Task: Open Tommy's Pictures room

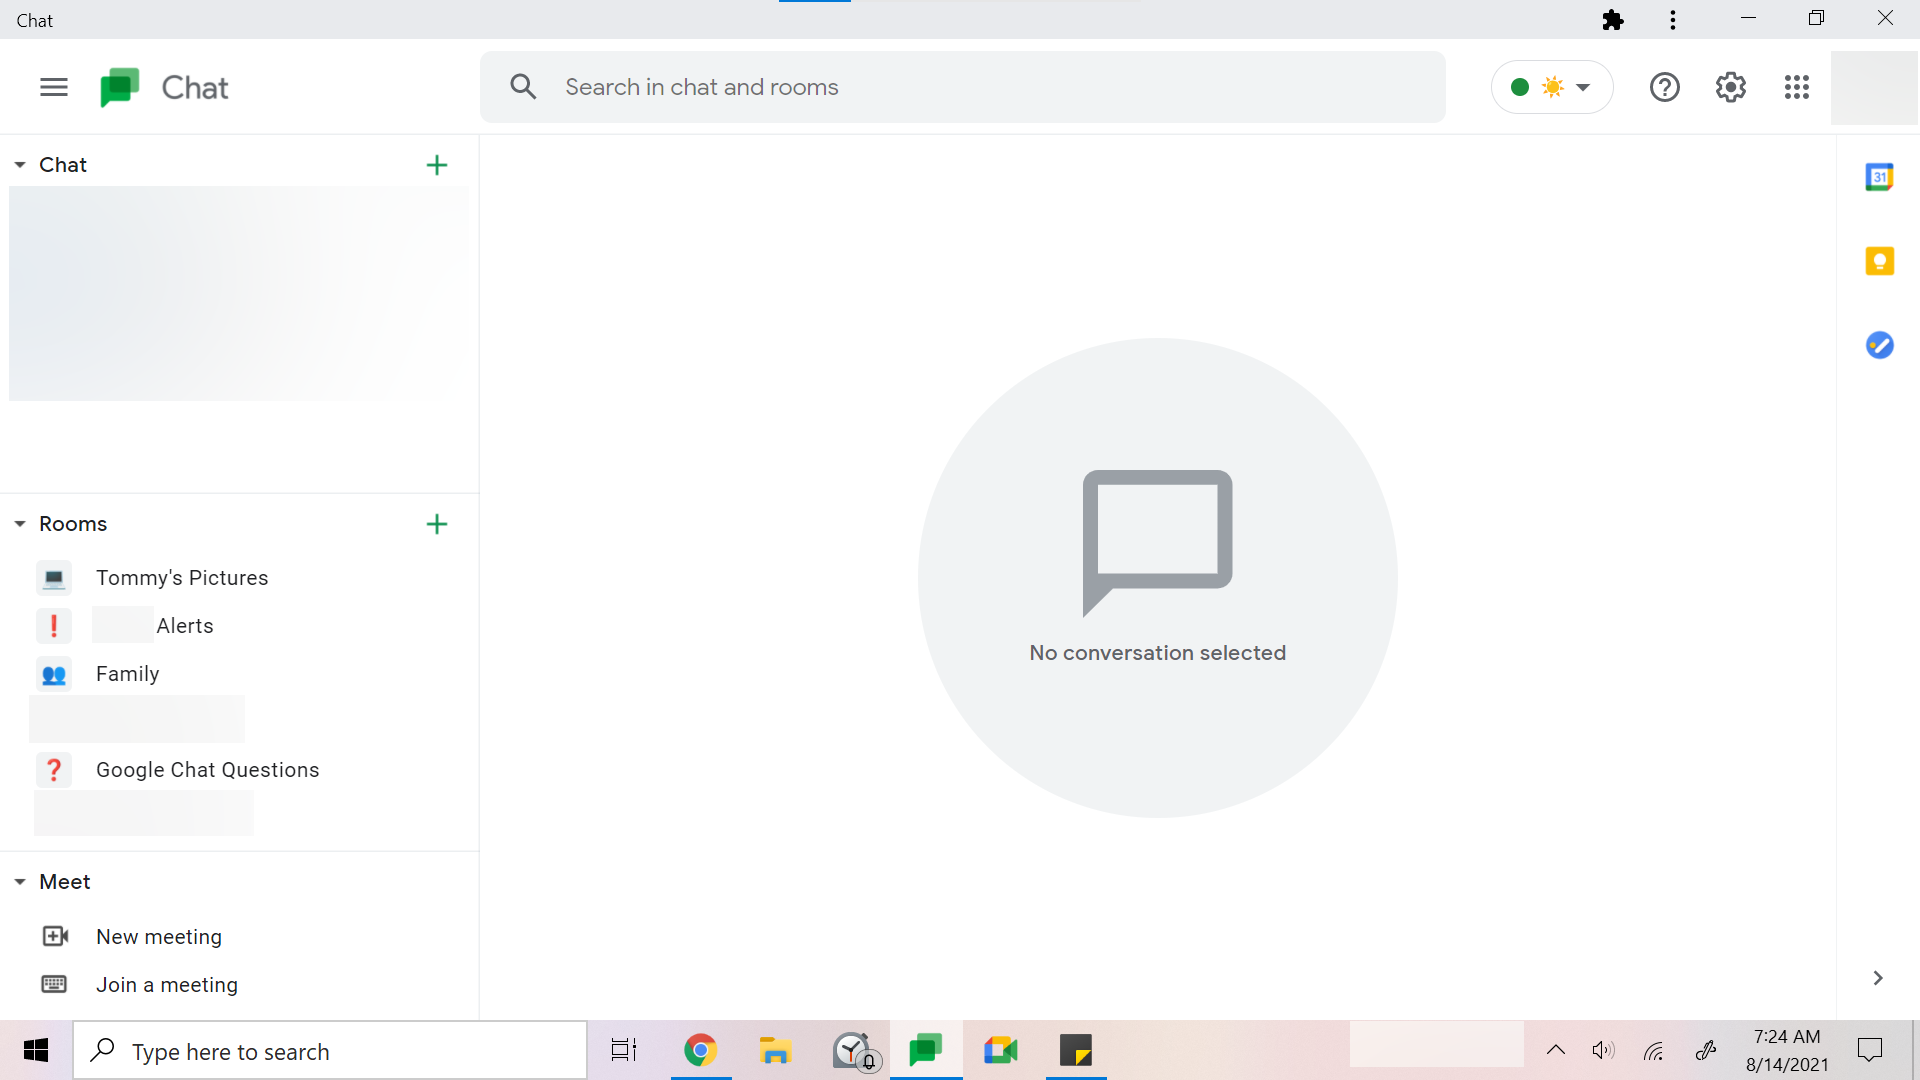Action: point(182,578)
